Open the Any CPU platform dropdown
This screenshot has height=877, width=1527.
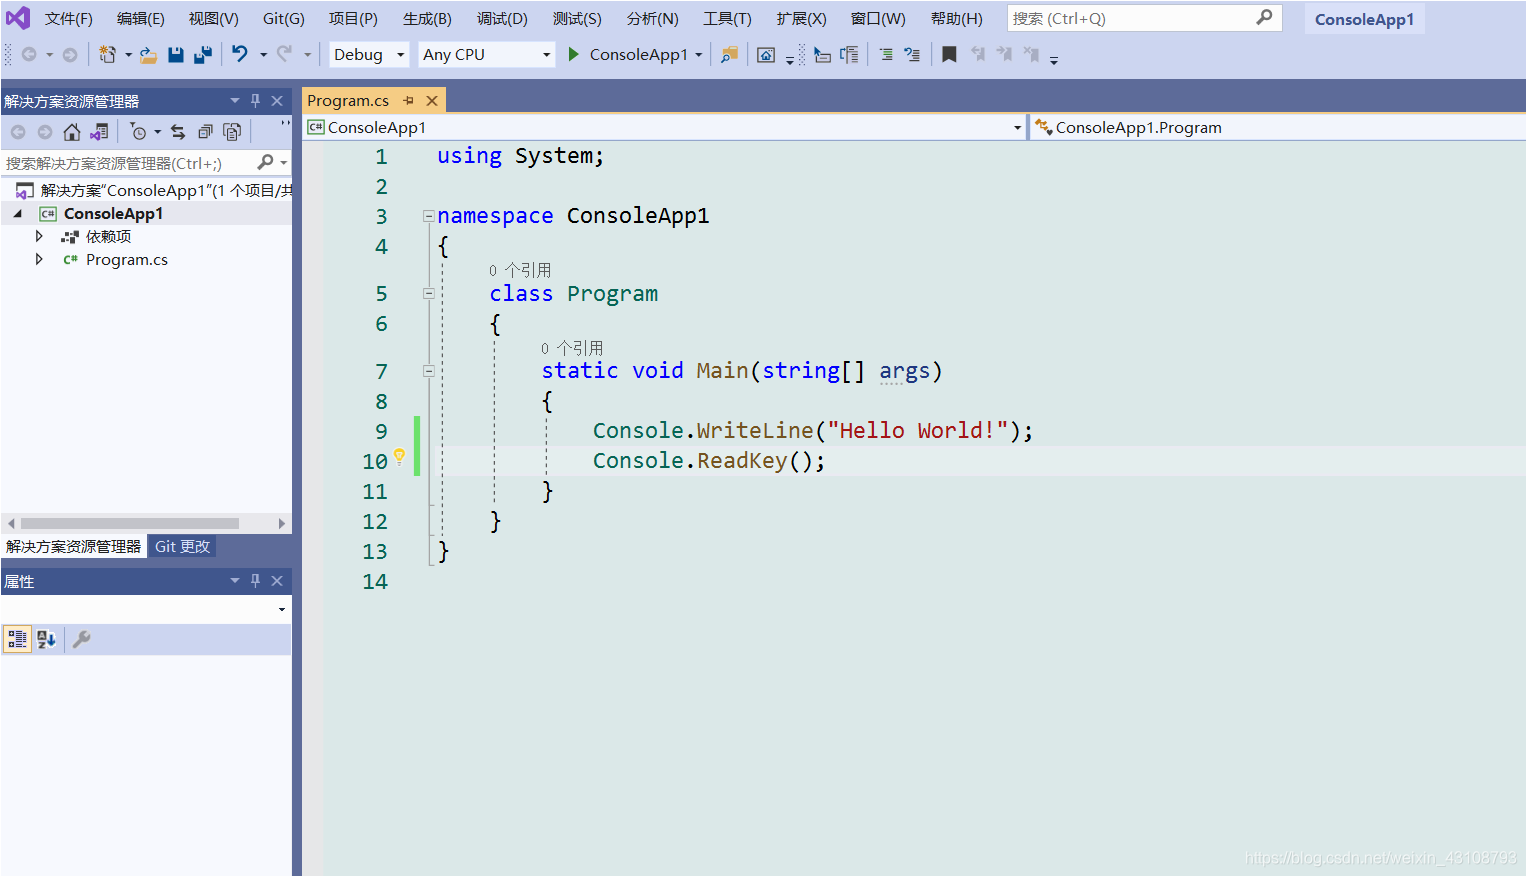pos(486,54)
